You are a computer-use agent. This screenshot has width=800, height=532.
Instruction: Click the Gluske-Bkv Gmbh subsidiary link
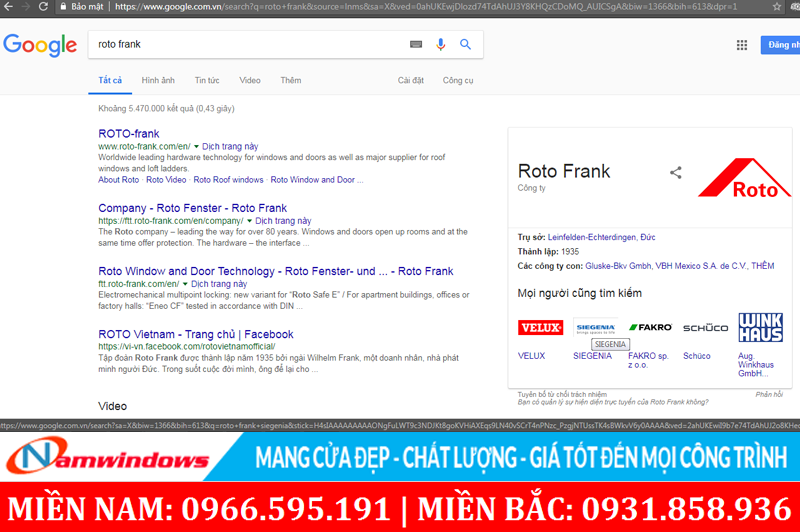pos(618,266)
